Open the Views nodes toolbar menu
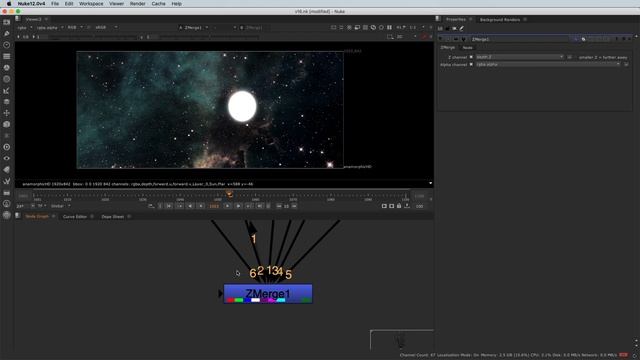This screenshot has height=360, width=640. click(x=7, y=158)
